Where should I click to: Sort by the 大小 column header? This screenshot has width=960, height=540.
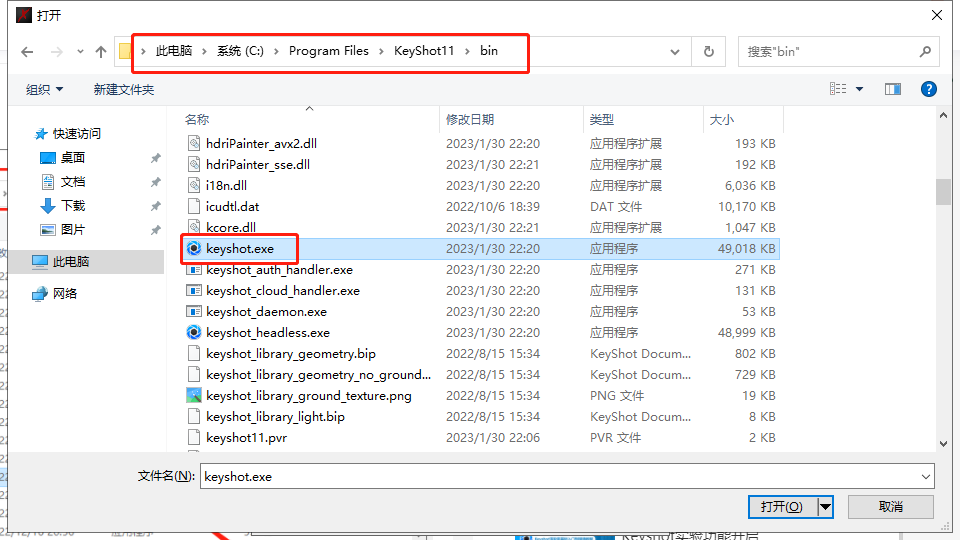[722, 120]
